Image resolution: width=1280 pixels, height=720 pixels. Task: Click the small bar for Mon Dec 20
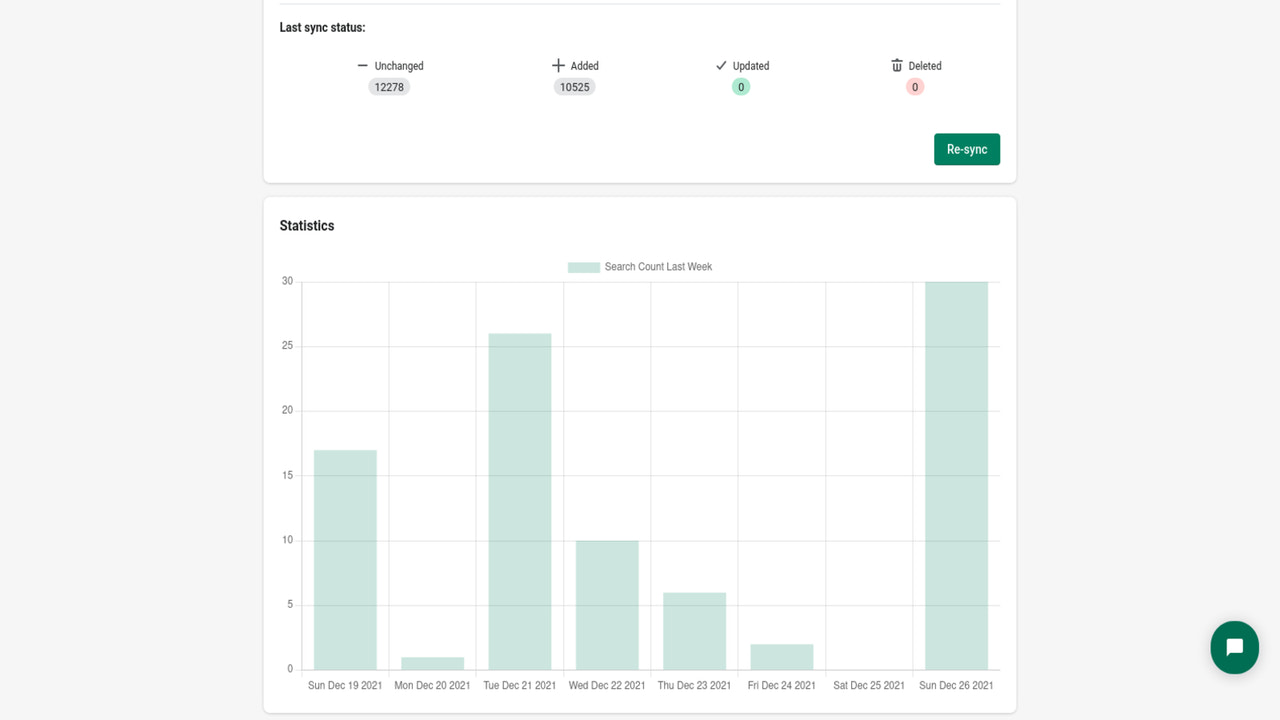[x=432, y=663]
